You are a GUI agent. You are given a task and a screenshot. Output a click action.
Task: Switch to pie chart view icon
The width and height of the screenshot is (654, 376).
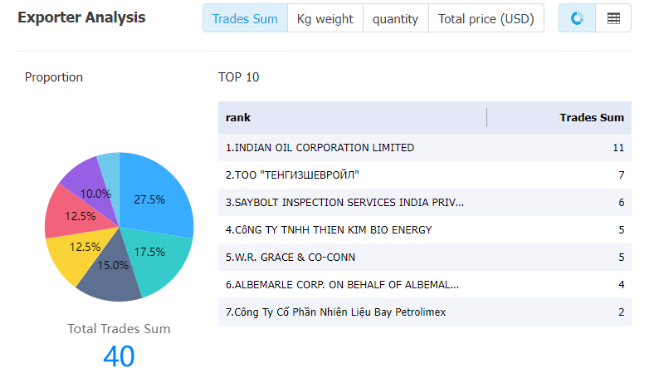[x=577, y=18]
